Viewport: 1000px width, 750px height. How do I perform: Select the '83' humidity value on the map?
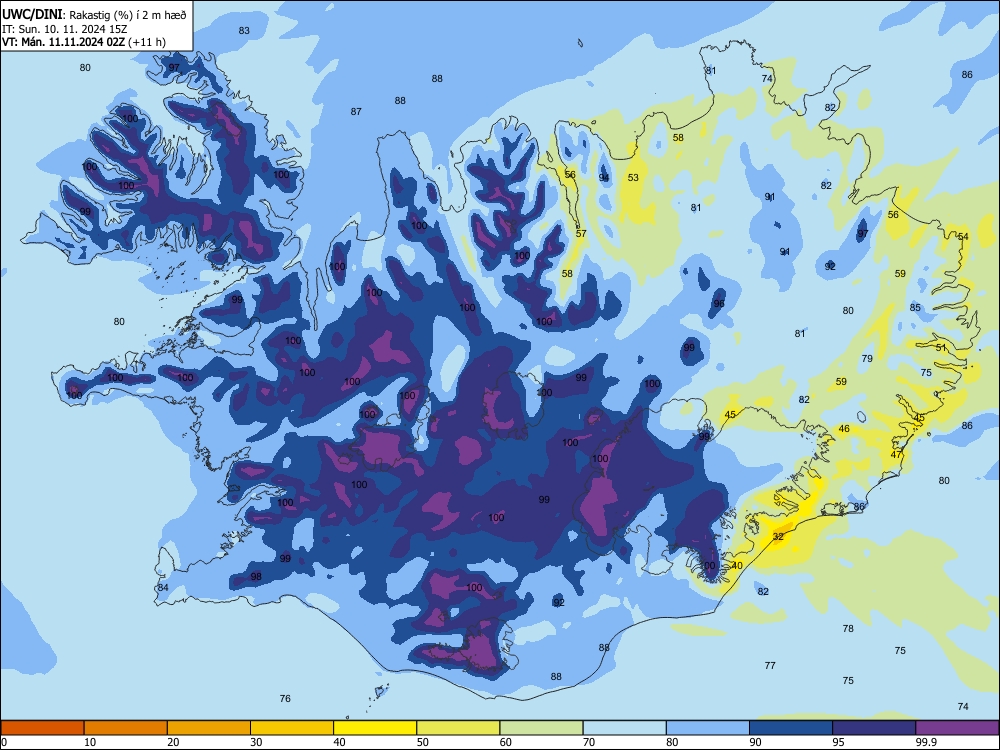[x=244, y=31]
